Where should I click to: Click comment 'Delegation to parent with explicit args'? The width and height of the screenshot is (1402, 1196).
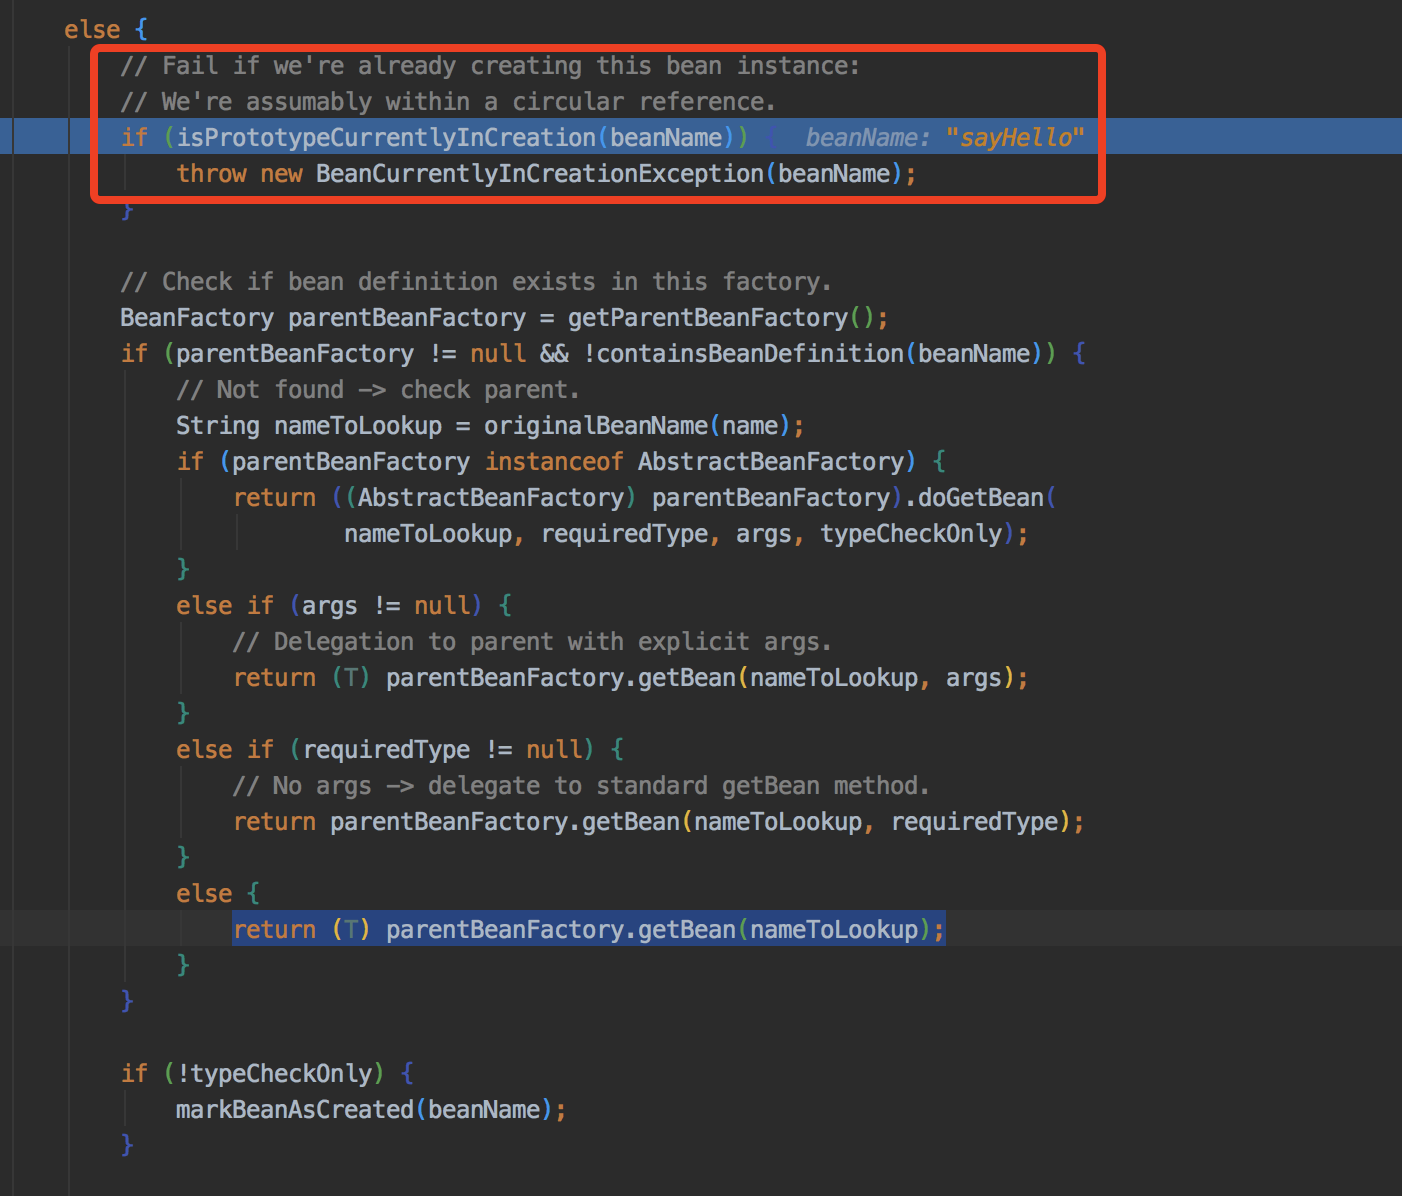point(532,641)
